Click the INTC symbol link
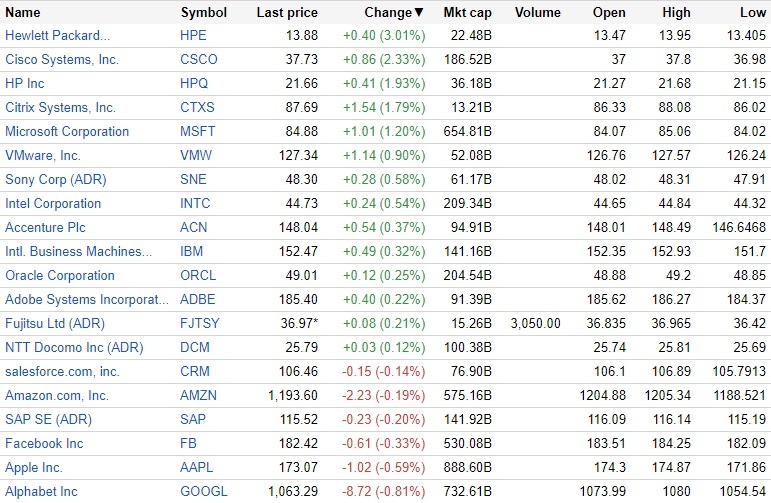 [197, 204]
